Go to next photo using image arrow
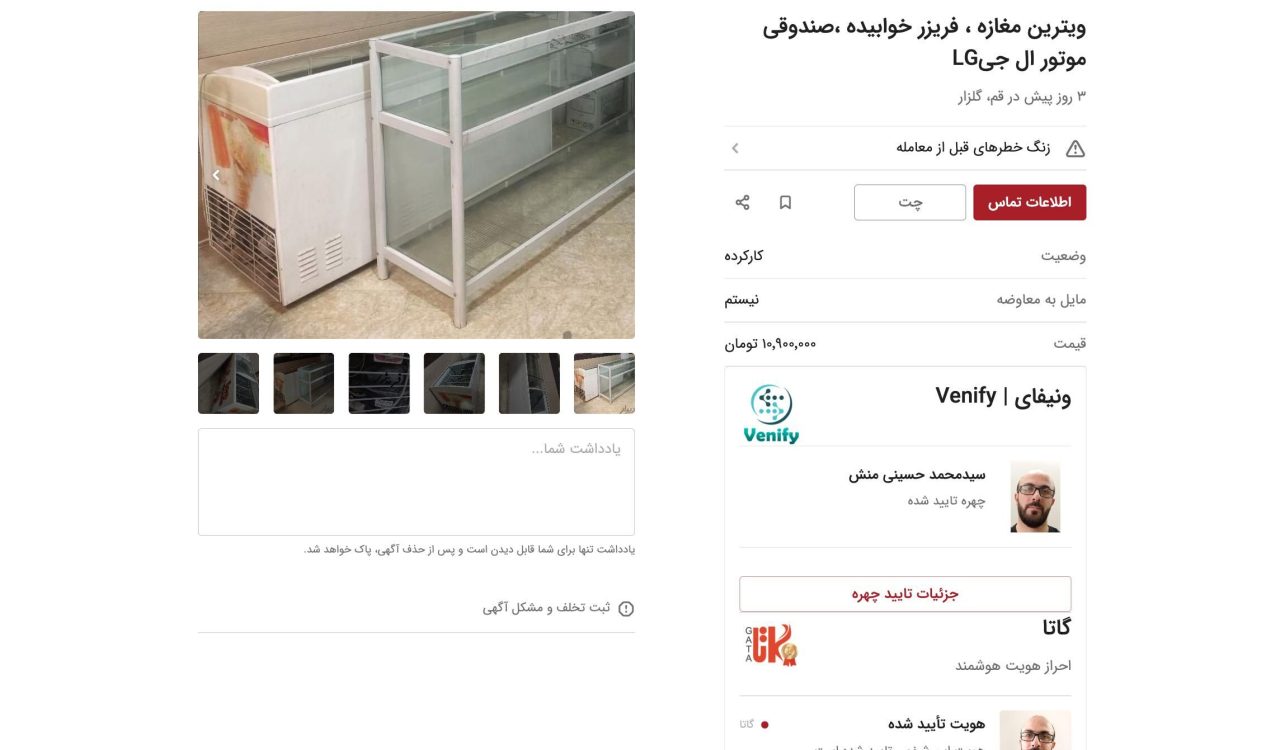The image size is (1280, 750). tap(215, 175)
